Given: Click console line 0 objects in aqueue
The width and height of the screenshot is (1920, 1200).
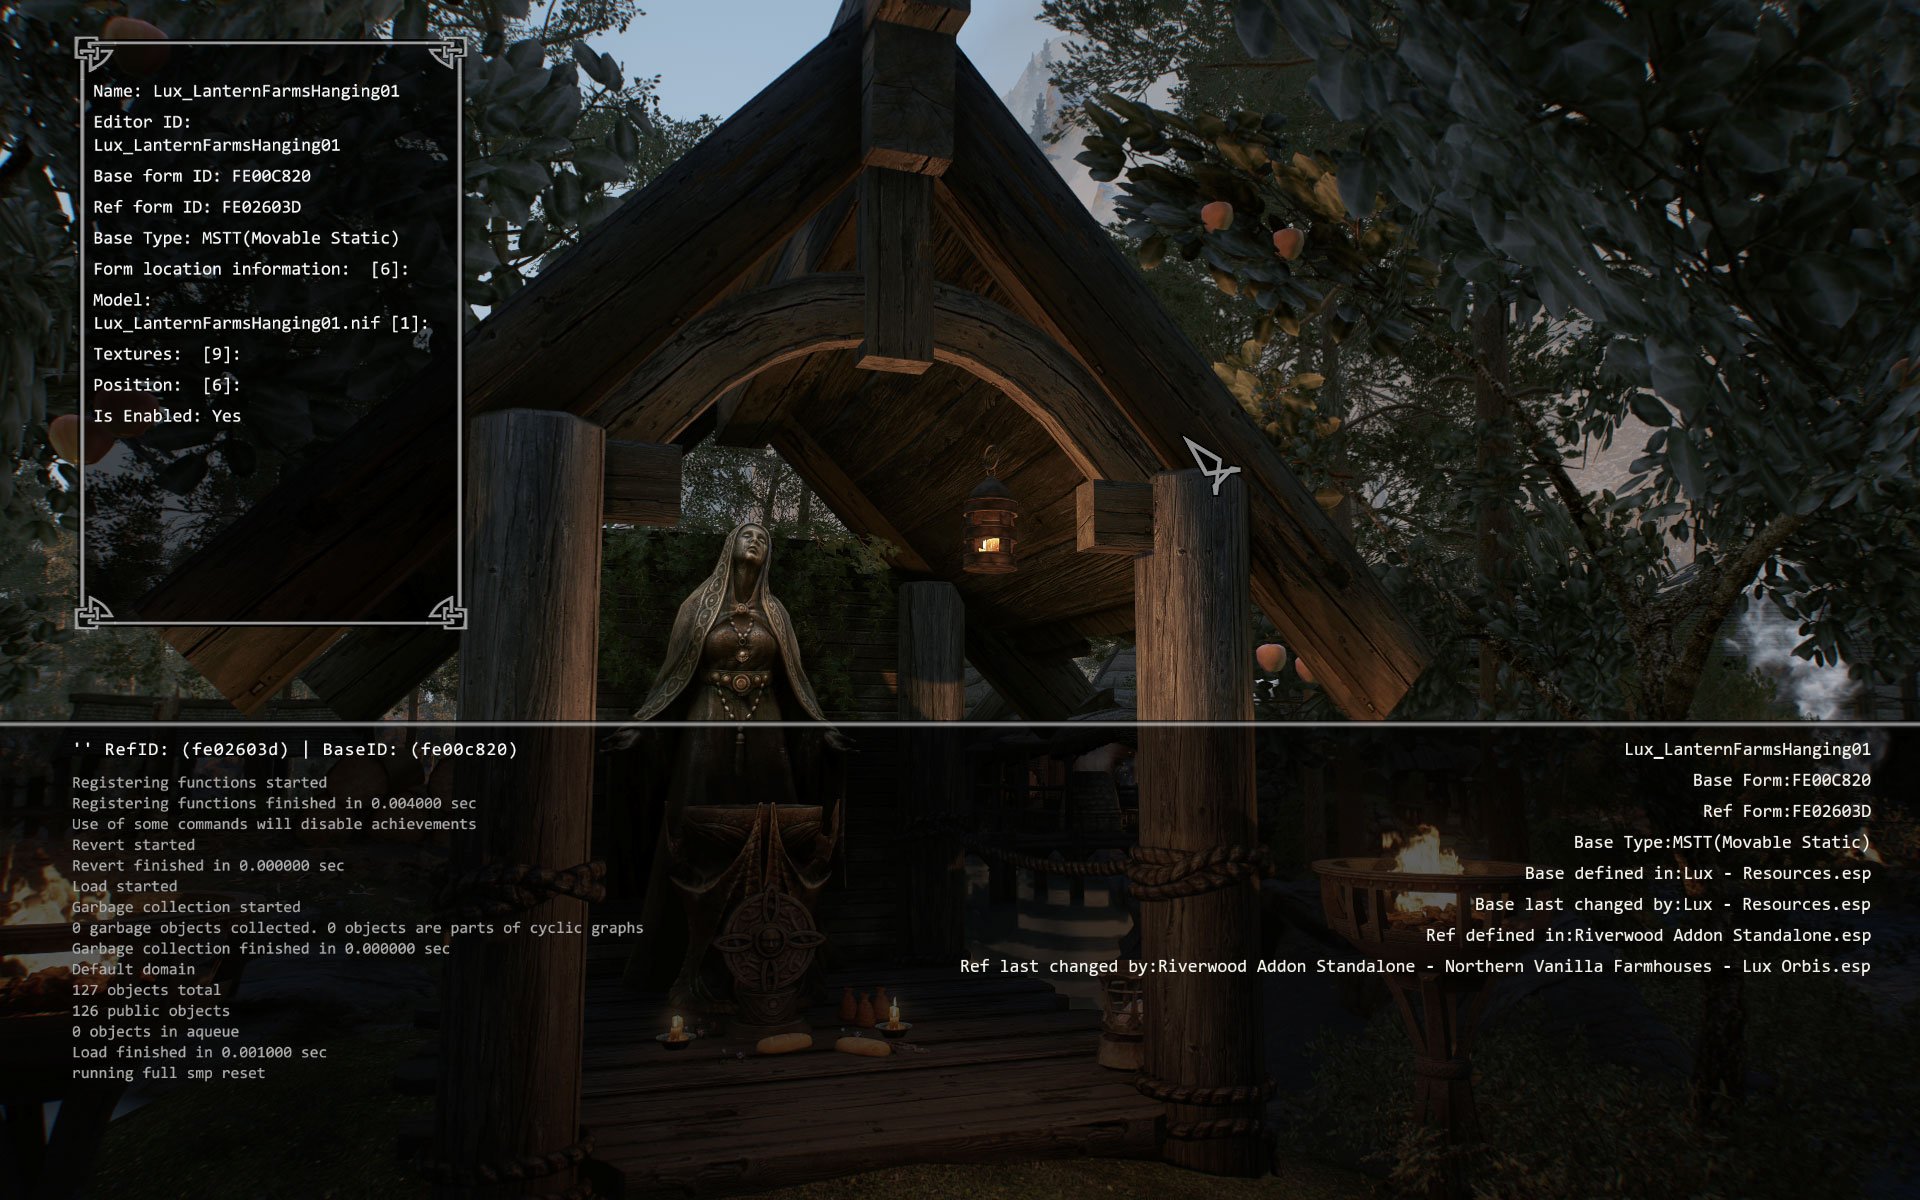Looking at the screenshot, I should coord(155,1031).
